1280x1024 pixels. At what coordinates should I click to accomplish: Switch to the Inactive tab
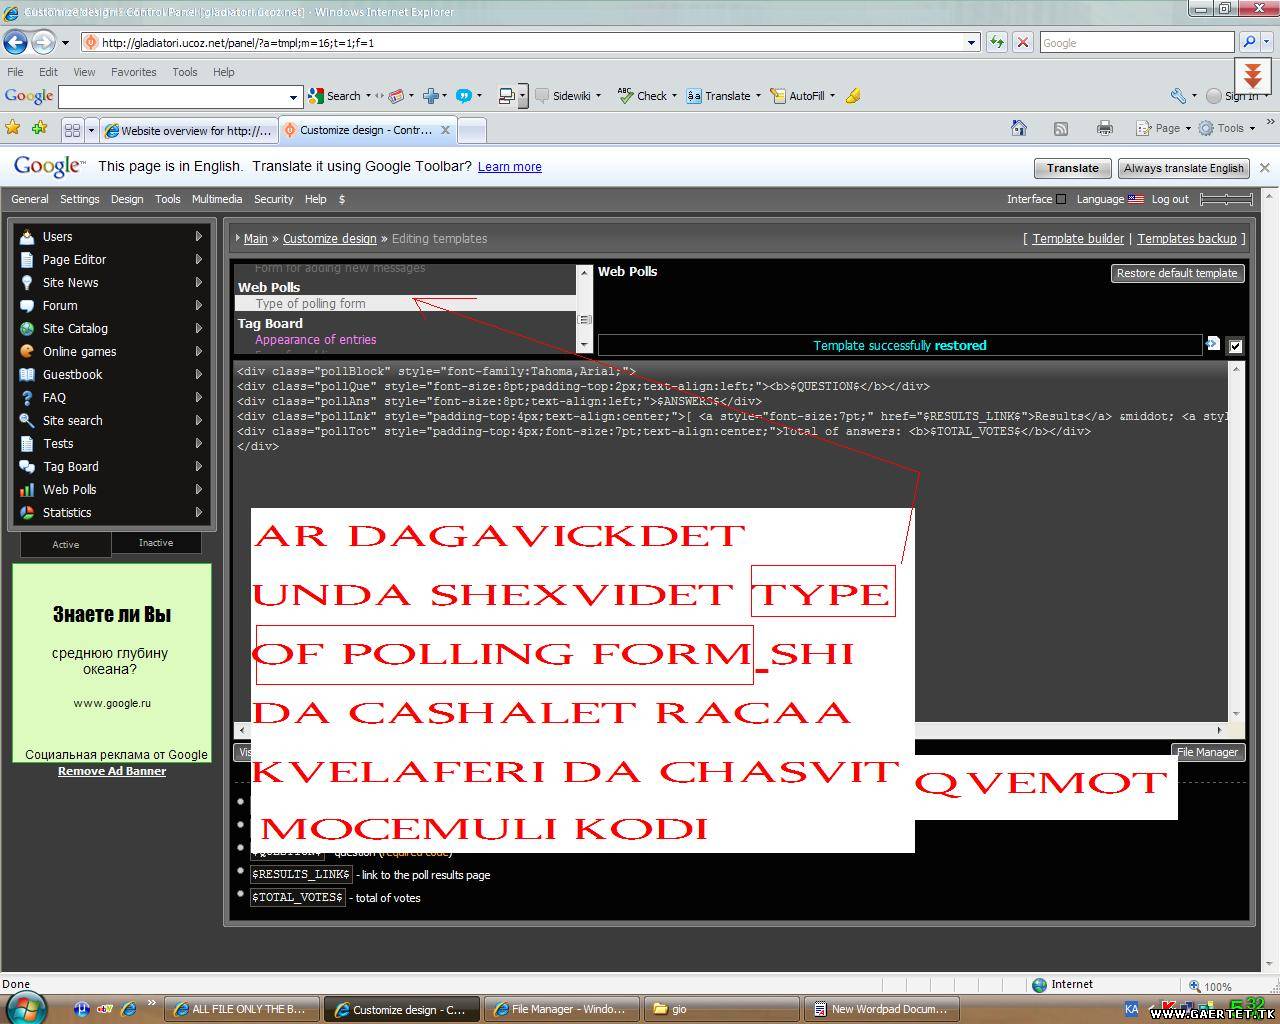point(155,543)
